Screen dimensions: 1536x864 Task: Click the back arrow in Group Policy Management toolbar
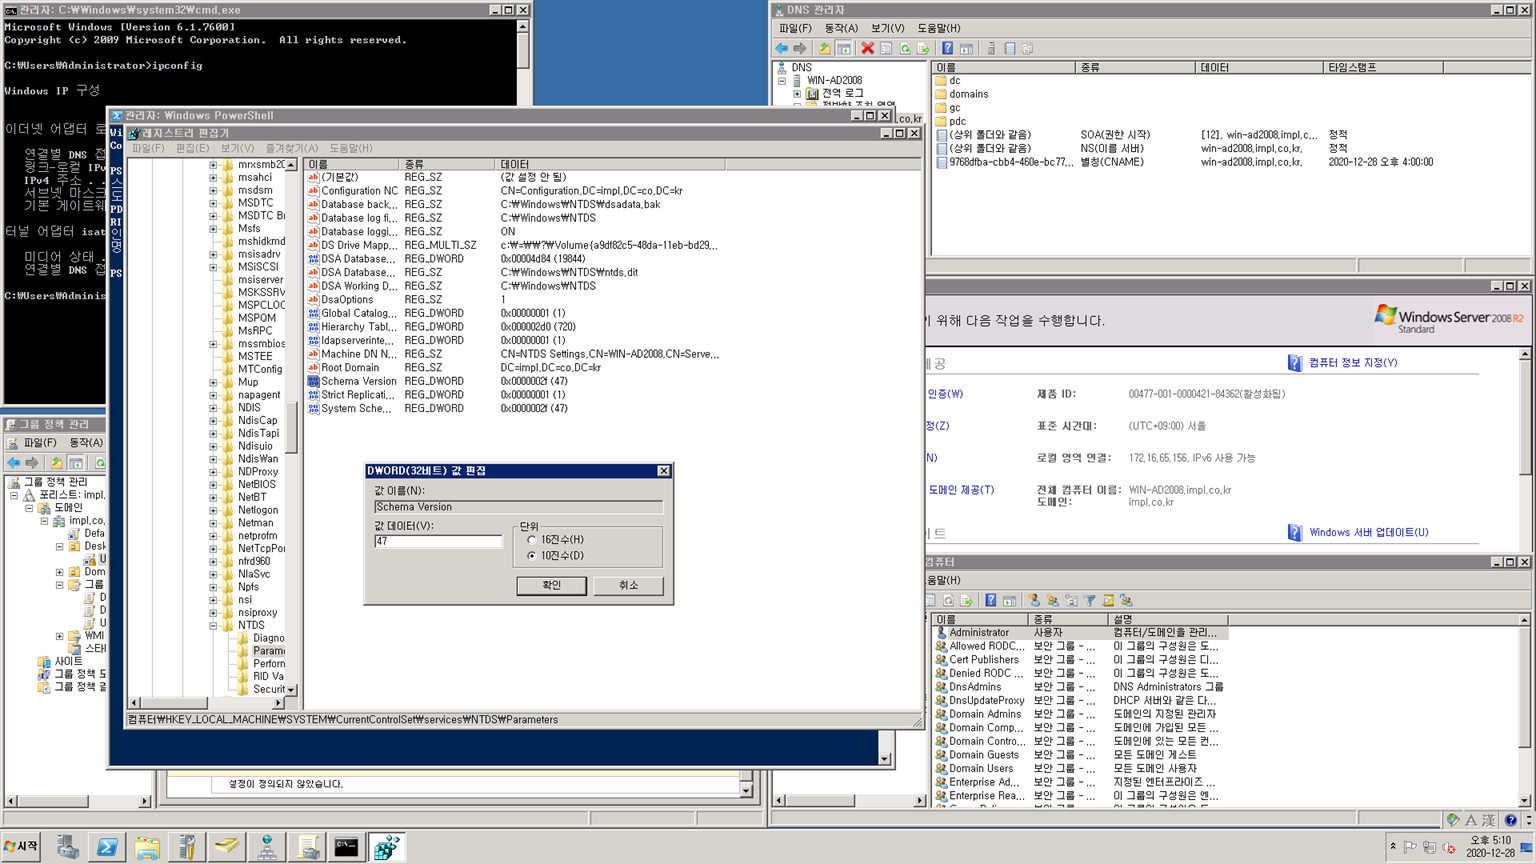point(14,462)
